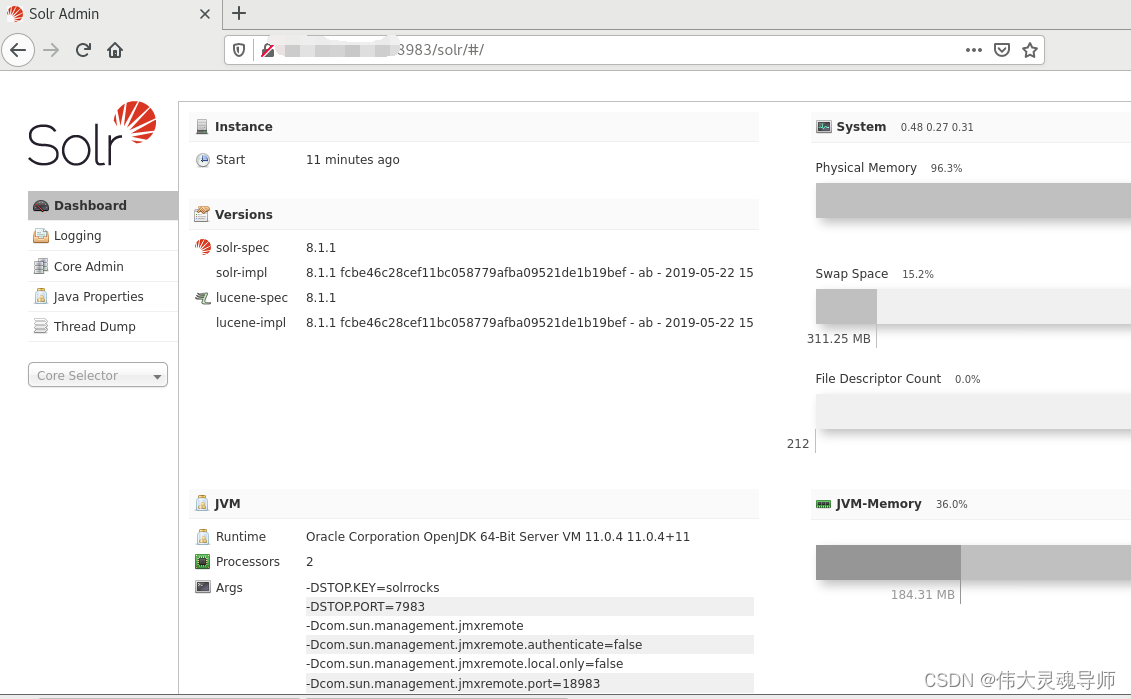Click the JVM section header icon
This screenshot has width=1131, height=699.
(202, 504)
